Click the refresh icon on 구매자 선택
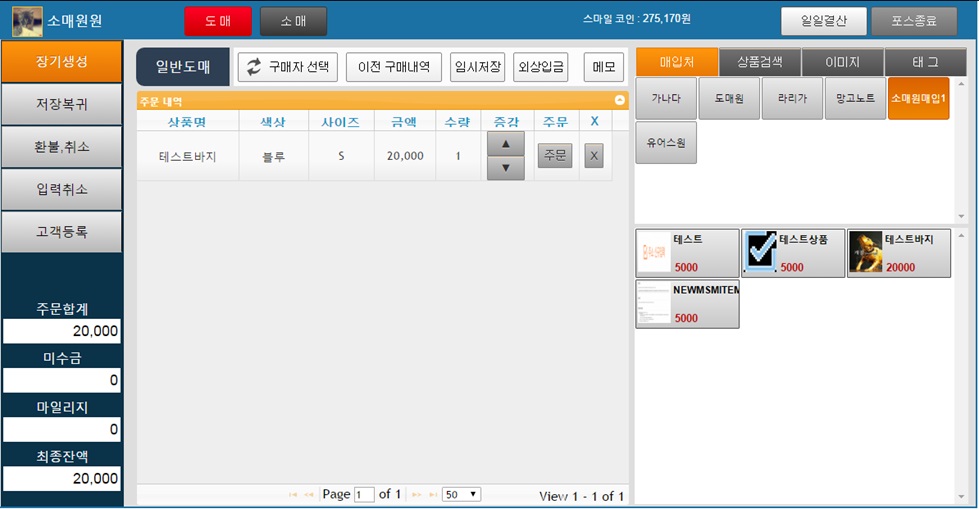Viewport: 979px width, 509px height. click(x=254, y=67)
